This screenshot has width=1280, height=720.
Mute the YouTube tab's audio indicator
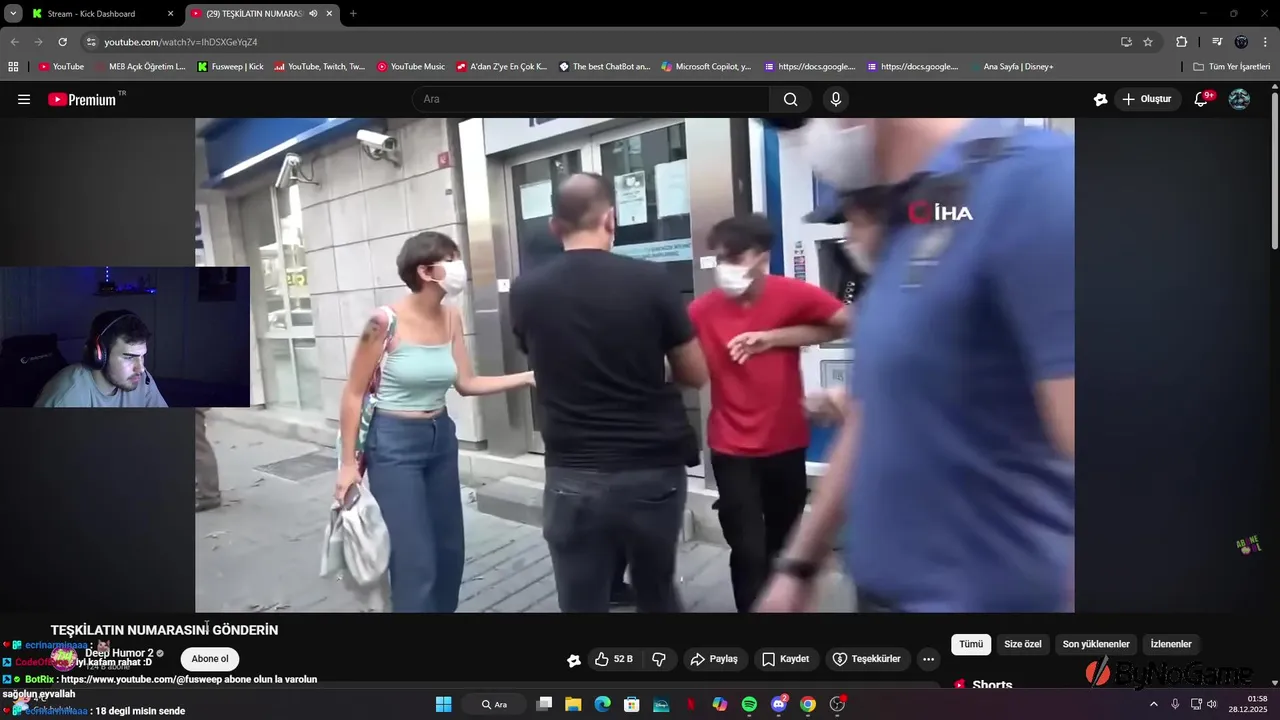pos(313,13)
